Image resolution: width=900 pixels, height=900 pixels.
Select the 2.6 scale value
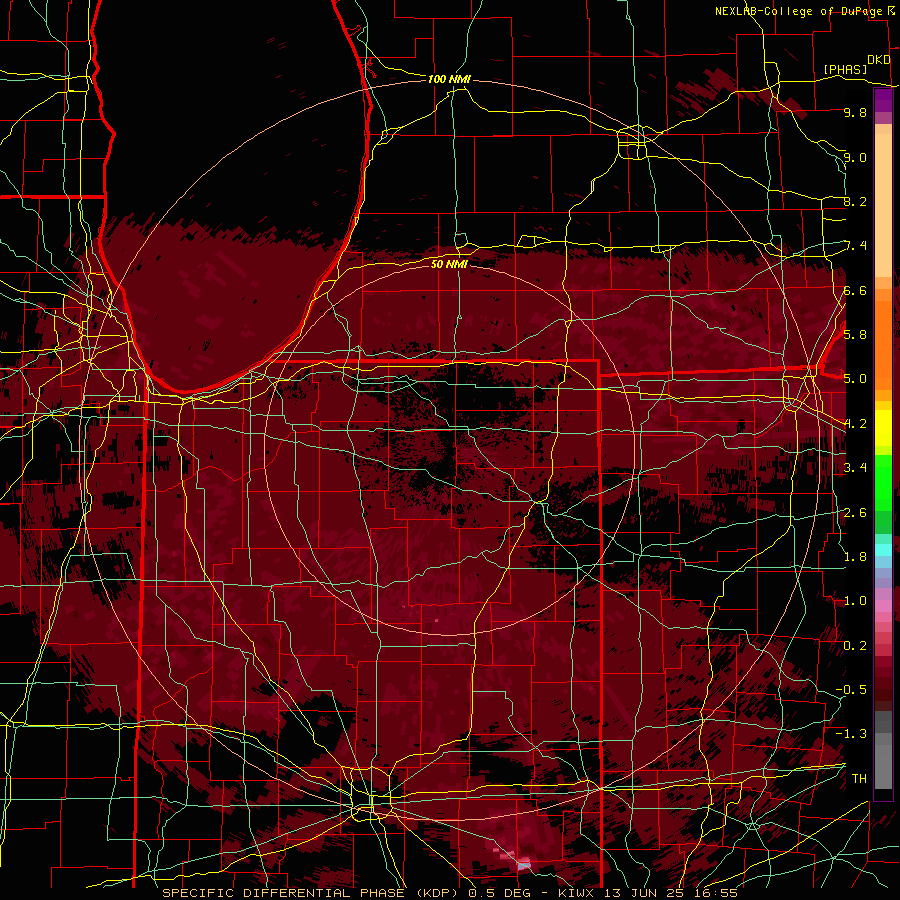pyautogui.click(x=855, y=512)
